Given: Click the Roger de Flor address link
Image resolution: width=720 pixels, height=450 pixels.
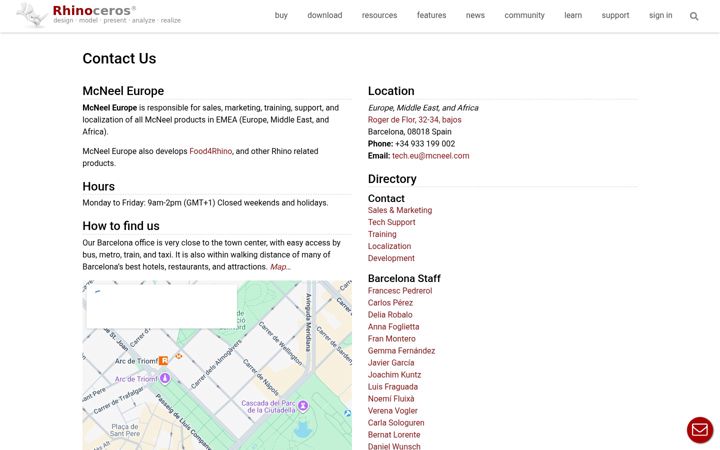Looking at the screenshot, I should (x=414, y=120).
